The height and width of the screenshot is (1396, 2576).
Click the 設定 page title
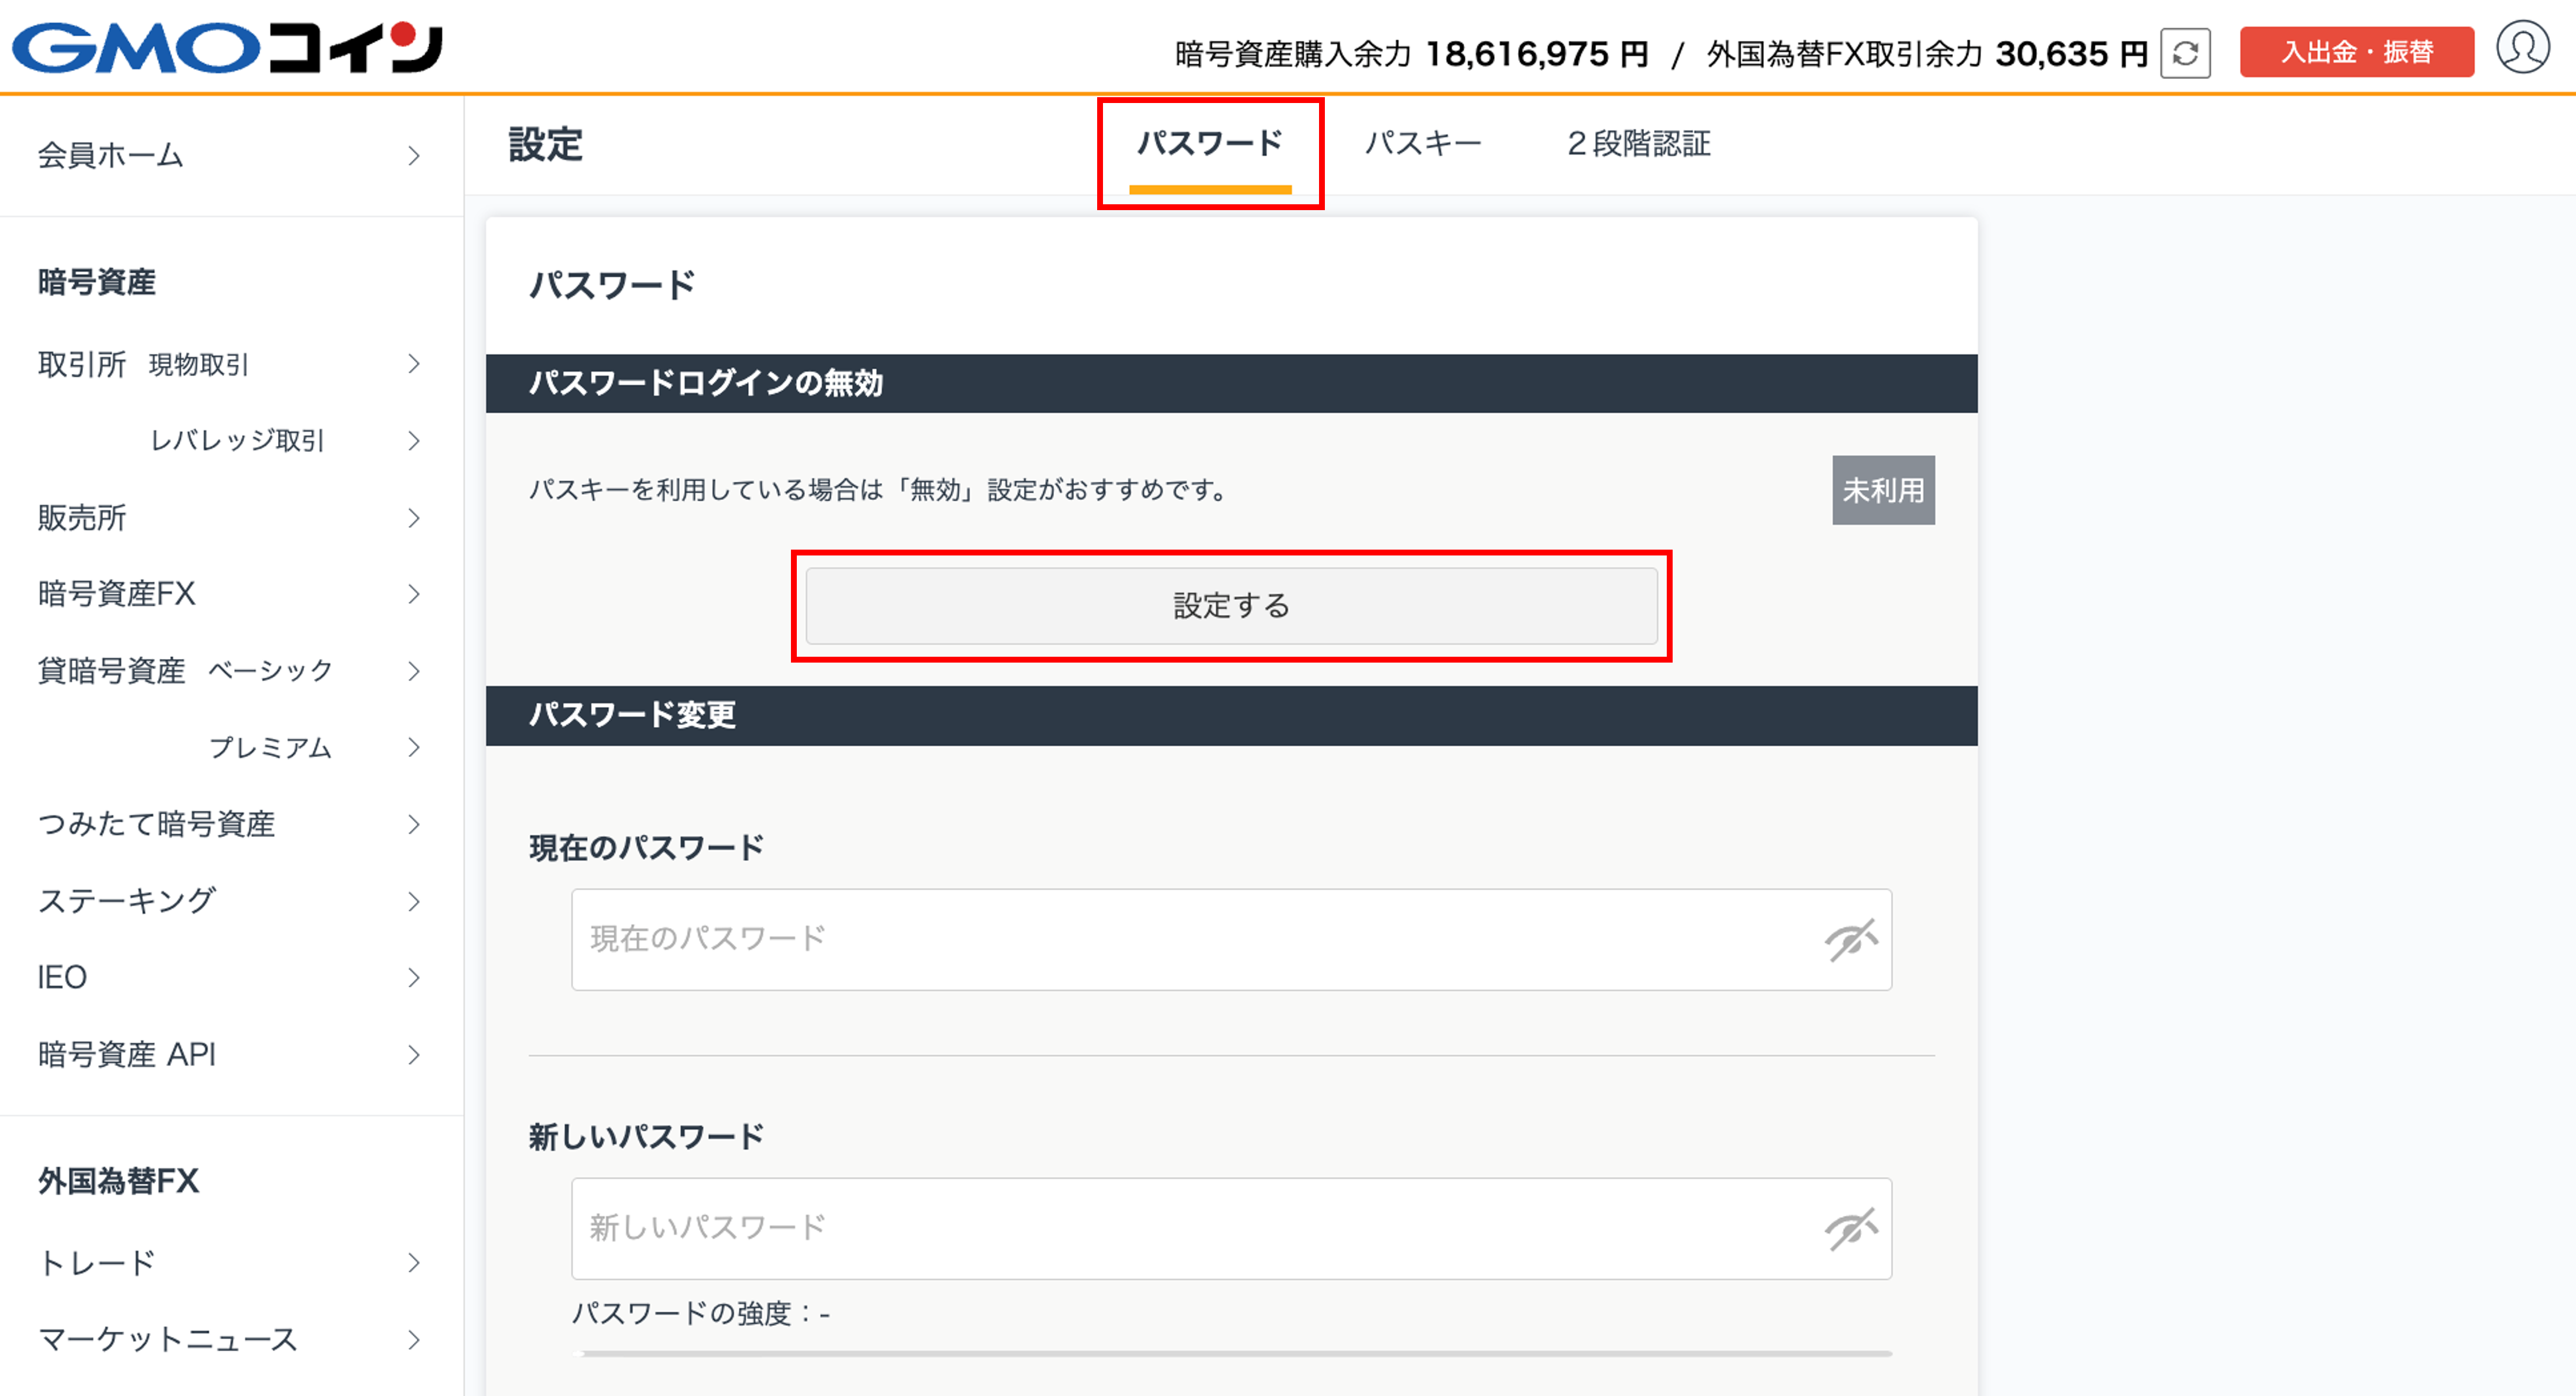[546, 145]
